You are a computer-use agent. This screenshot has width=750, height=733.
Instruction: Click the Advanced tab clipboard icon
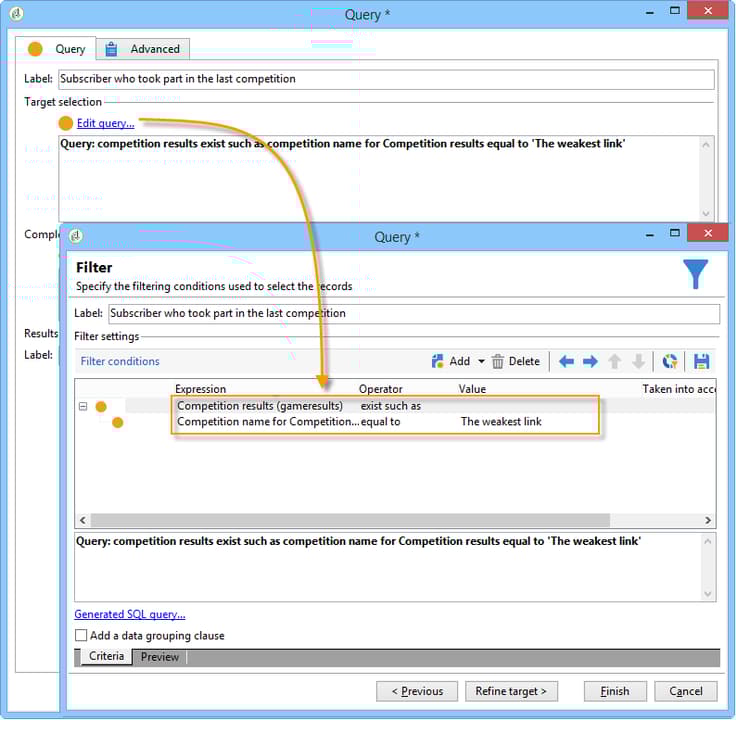coord(111,49)
